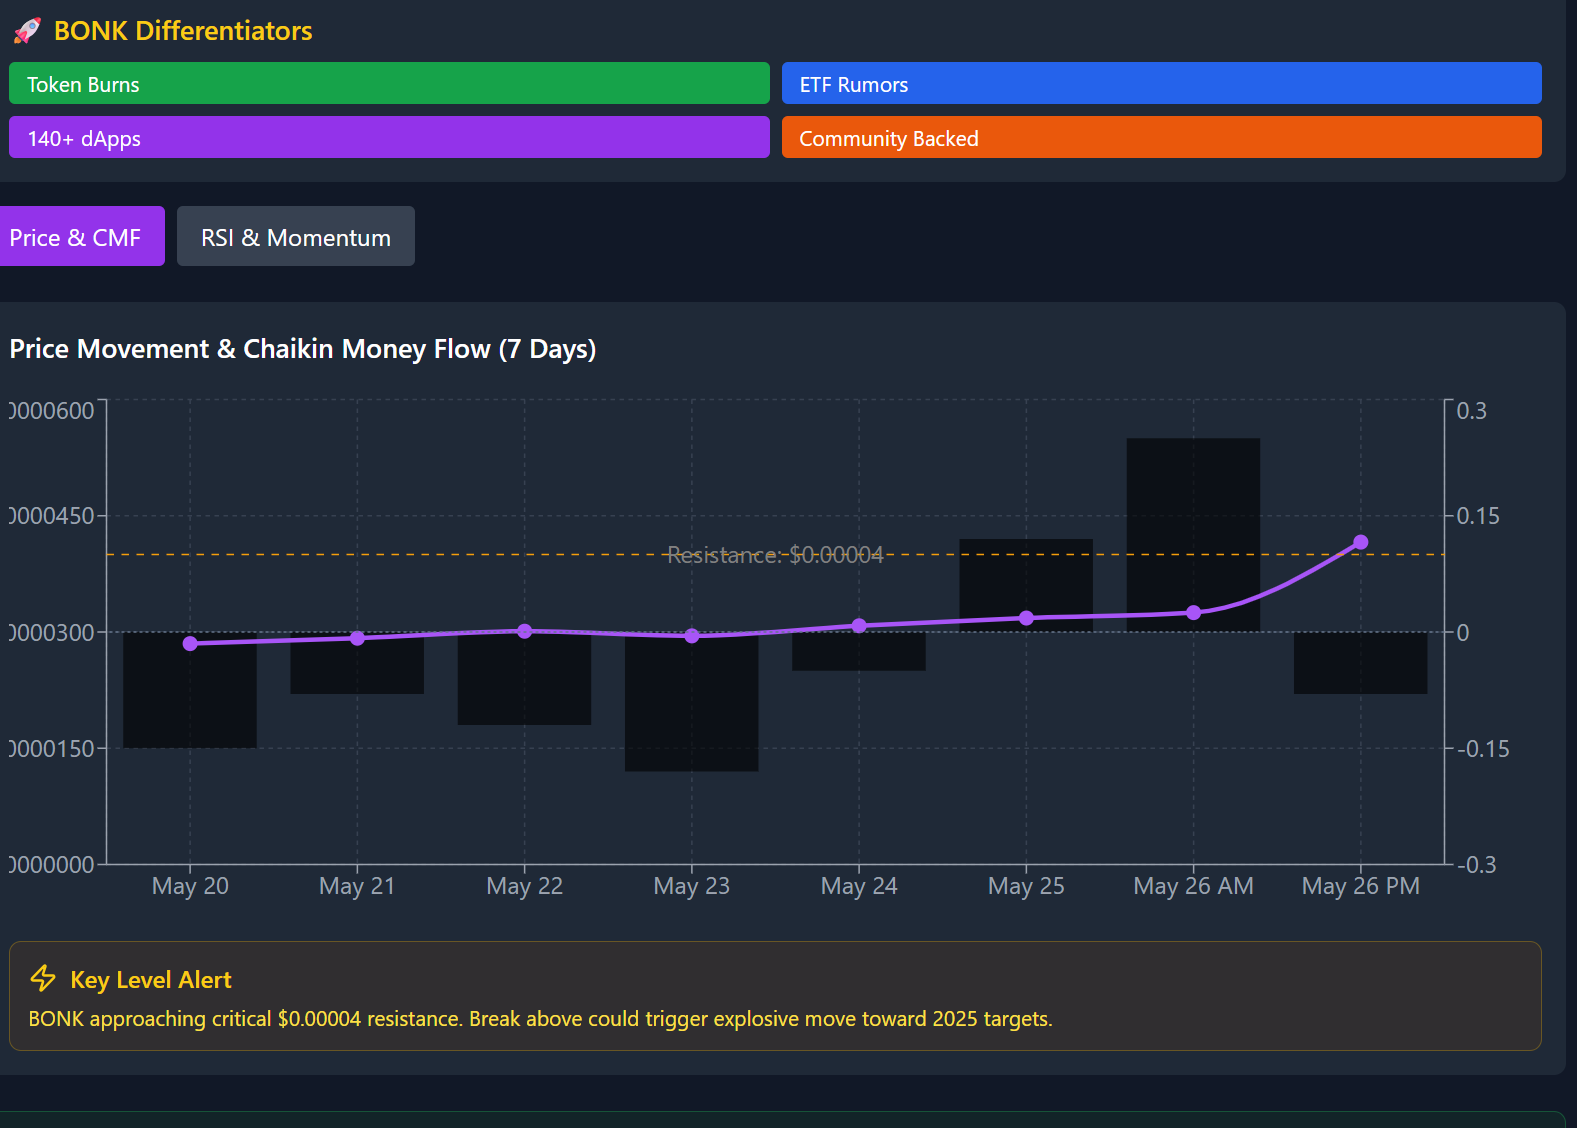Click the May 26 AM axis label

pyautogui.click(x=1193, y=886)
